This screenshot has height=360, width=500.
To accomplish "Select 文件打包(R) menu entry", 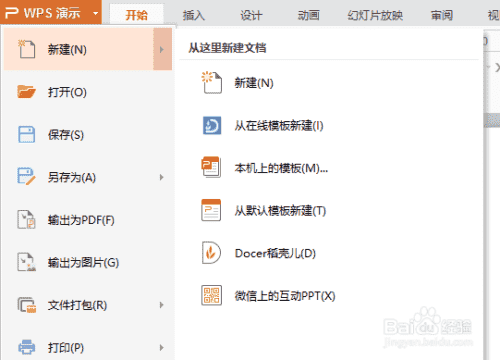I will [88, 305].
